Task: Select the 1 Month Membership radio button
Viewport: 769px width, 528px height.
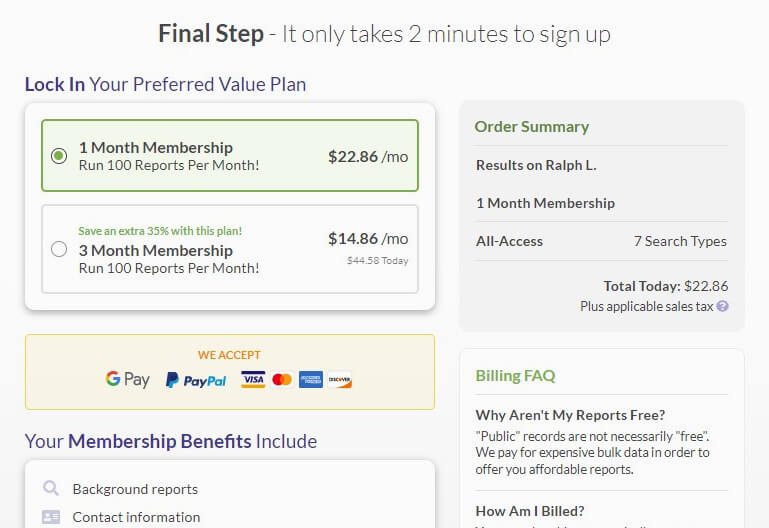Action: click(59, 156)
